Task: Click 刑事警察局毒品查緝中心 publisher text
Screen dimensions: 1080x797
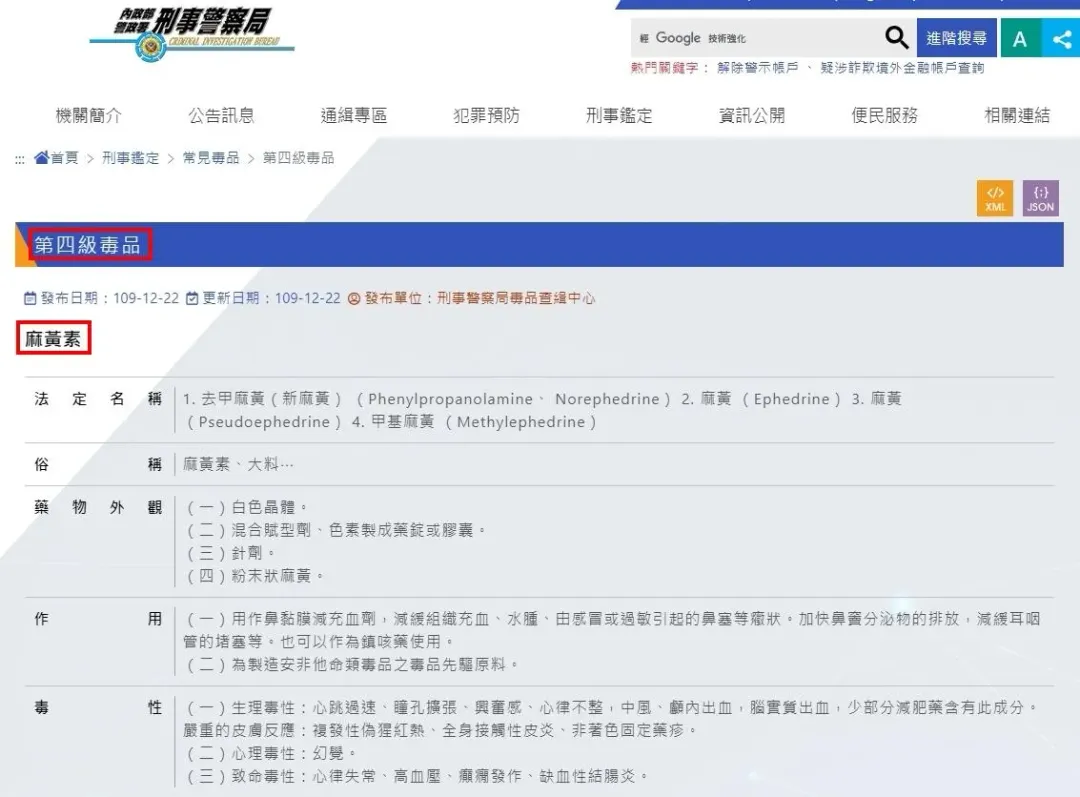Action: 516,298
